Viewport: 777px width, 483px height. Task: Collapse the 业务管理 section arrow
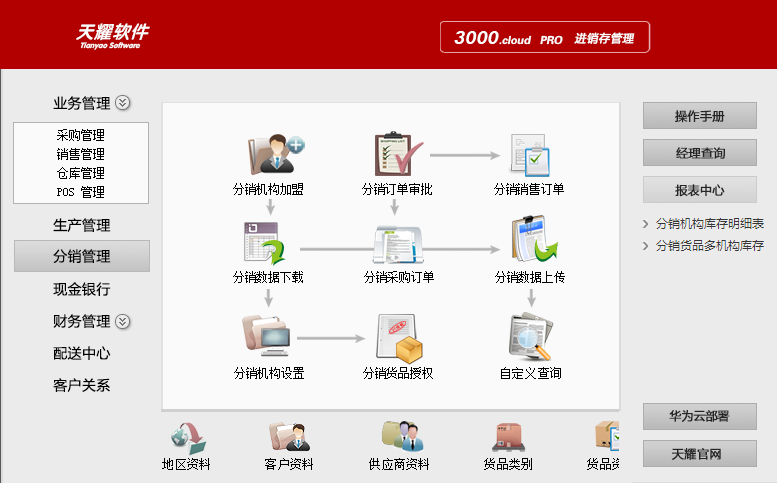123,102
